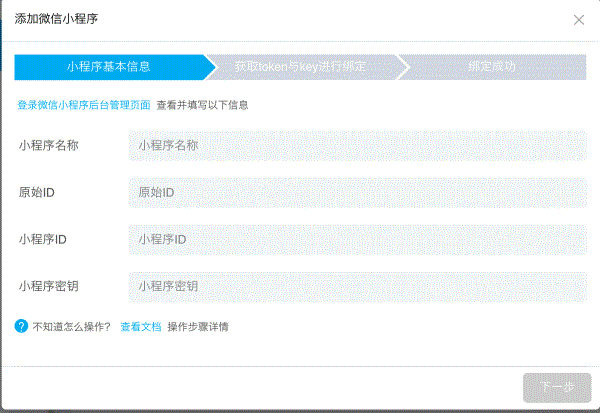600x413 pixels.
Task: Go to the 绑定成功 step
Action: point(491,67)
